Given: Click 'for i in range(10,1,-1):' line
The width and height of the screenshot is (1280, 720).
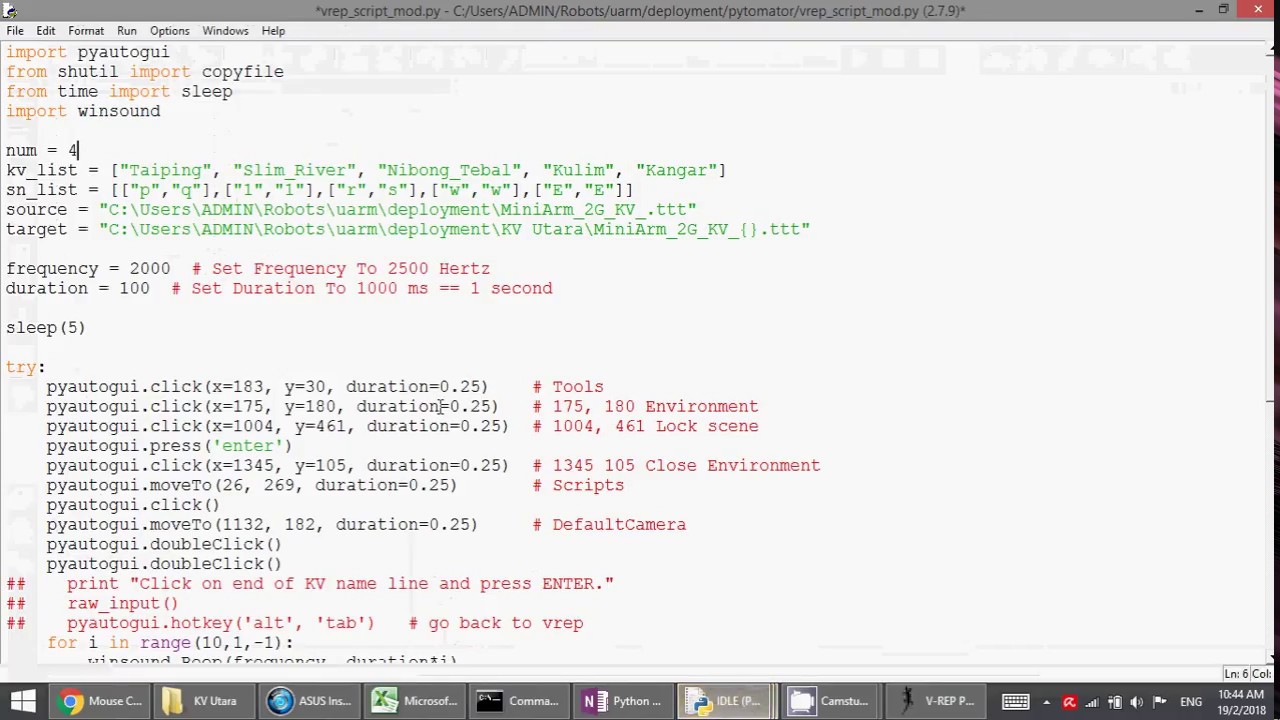Looking at the screenshot, I should pyautogui.click(x=170, y=642).
